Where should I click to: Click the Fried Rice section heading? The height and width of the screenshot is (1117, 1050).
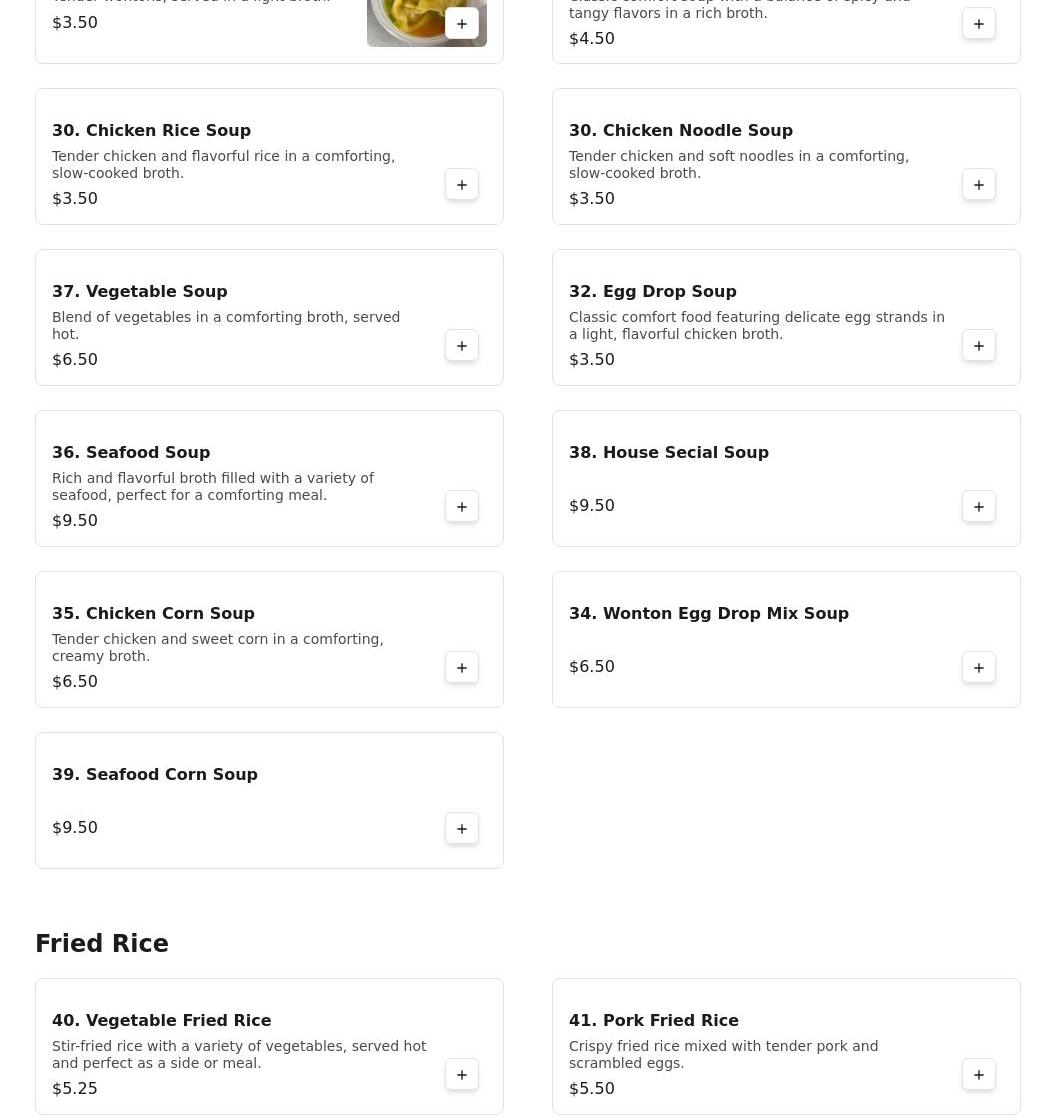point(102,943)
